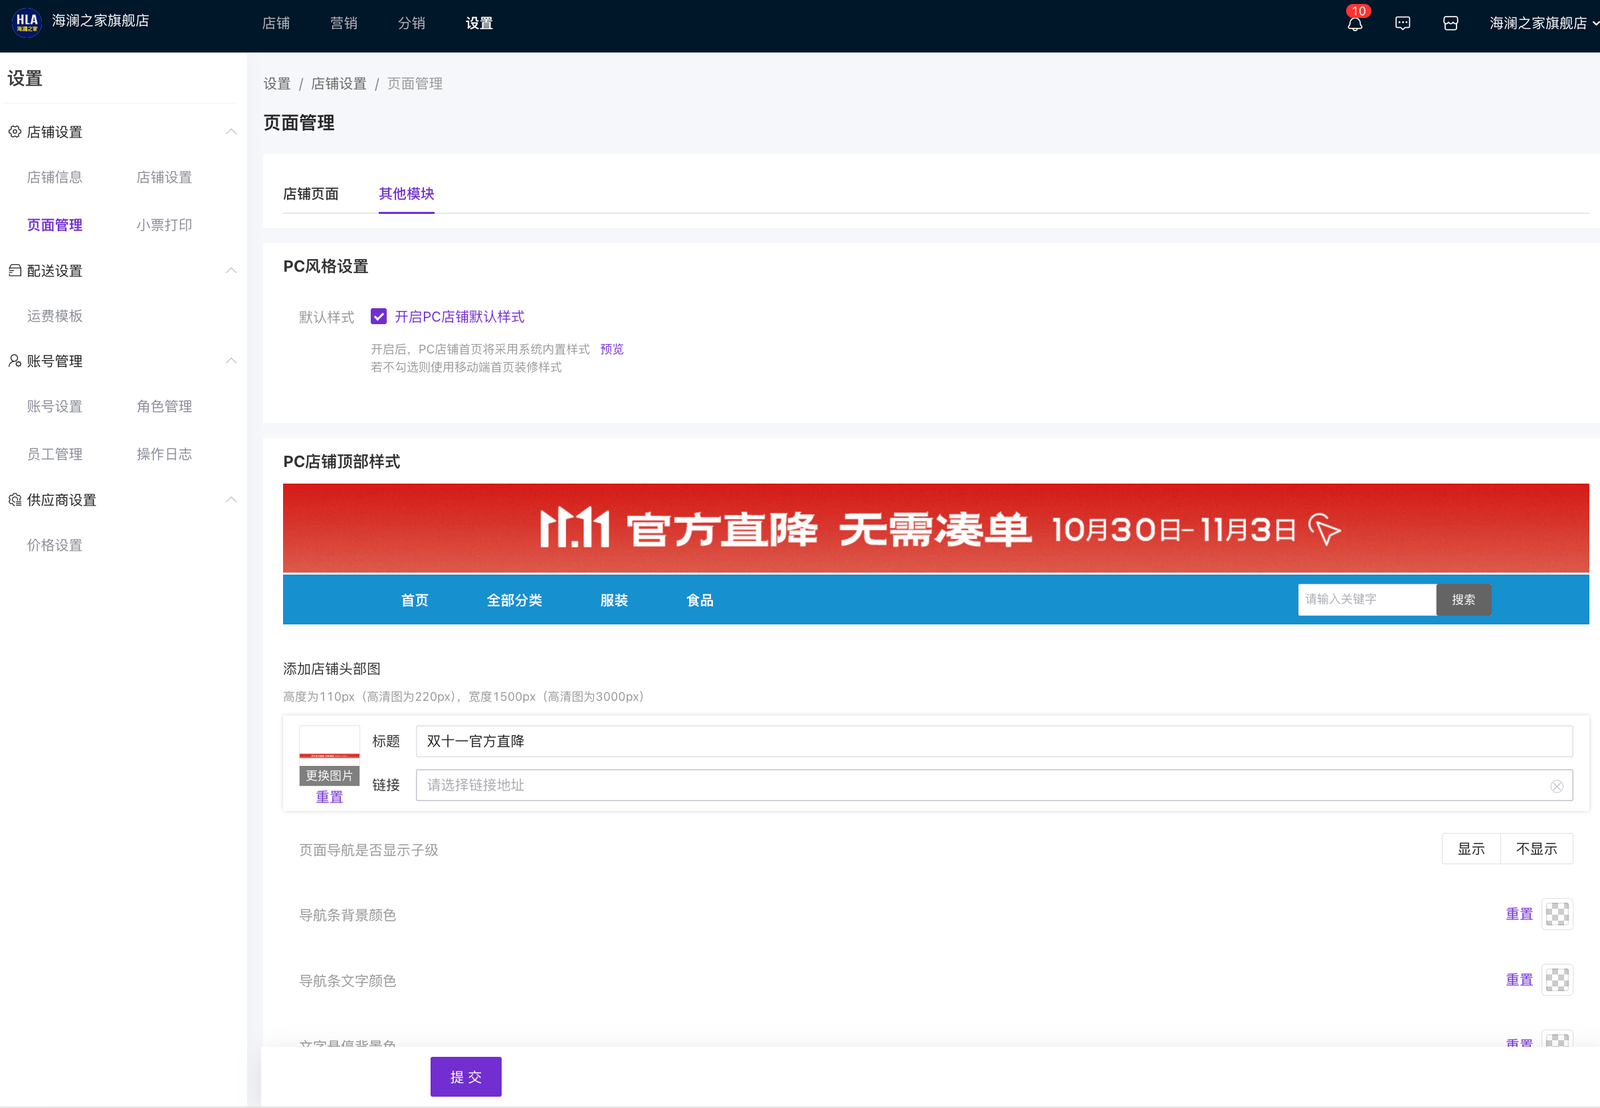This screenshot has height=1108, width=1600.
Task: Click the storefront icon in header
Action: tap(1450, 23)
